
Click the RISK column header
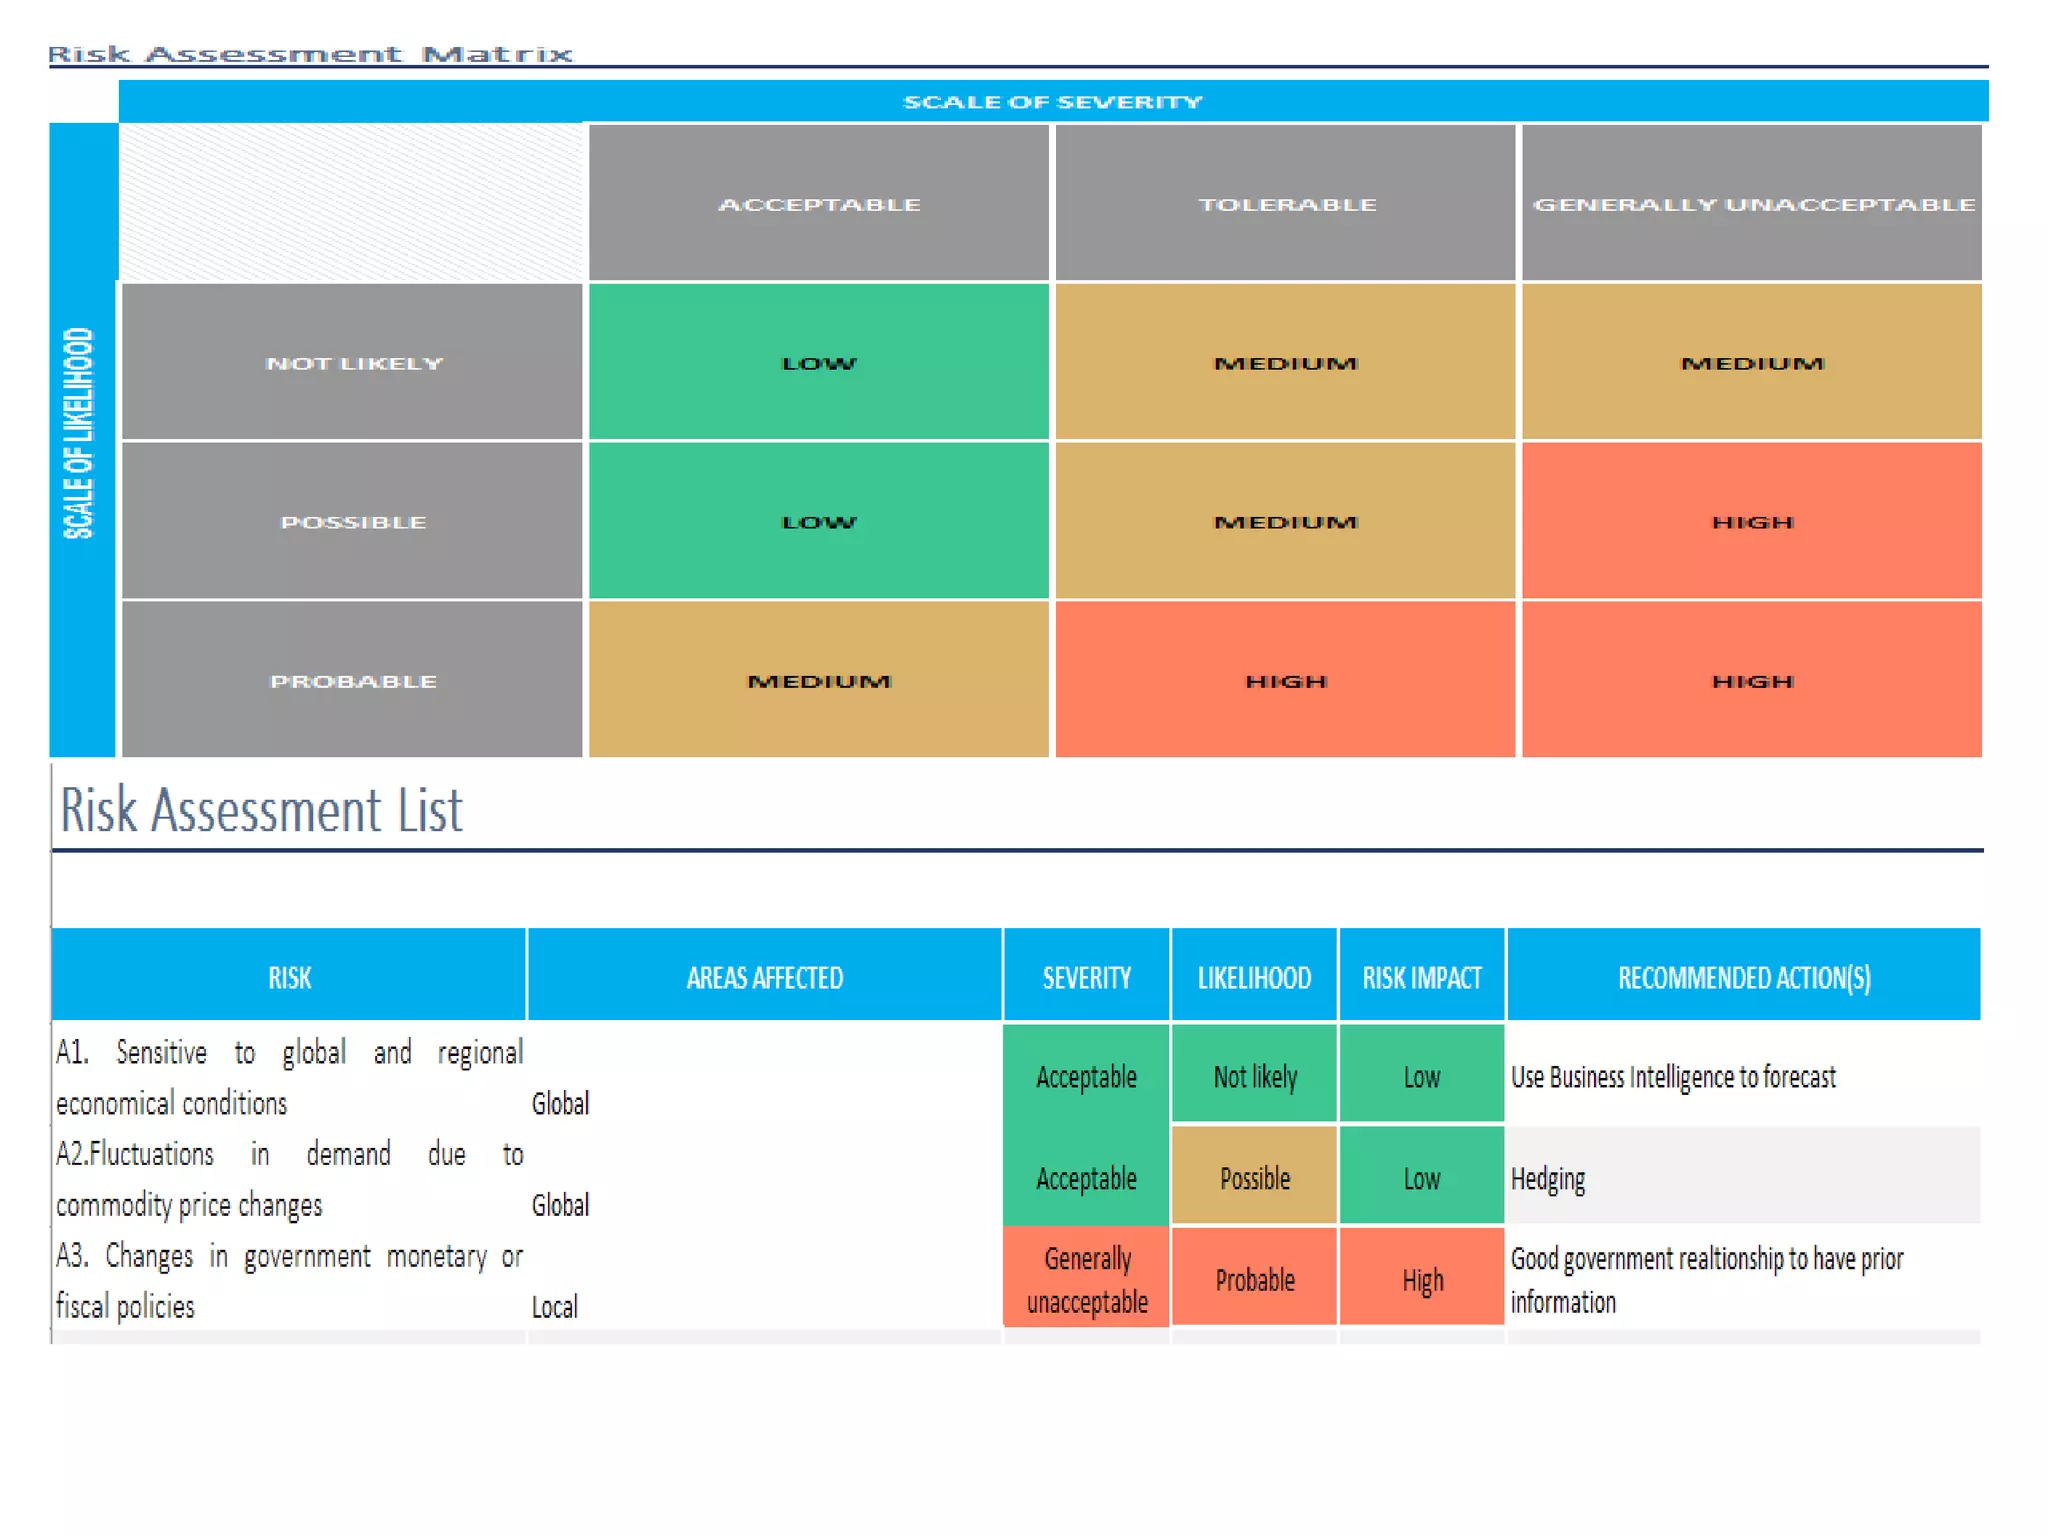click(x=289, y=977)
